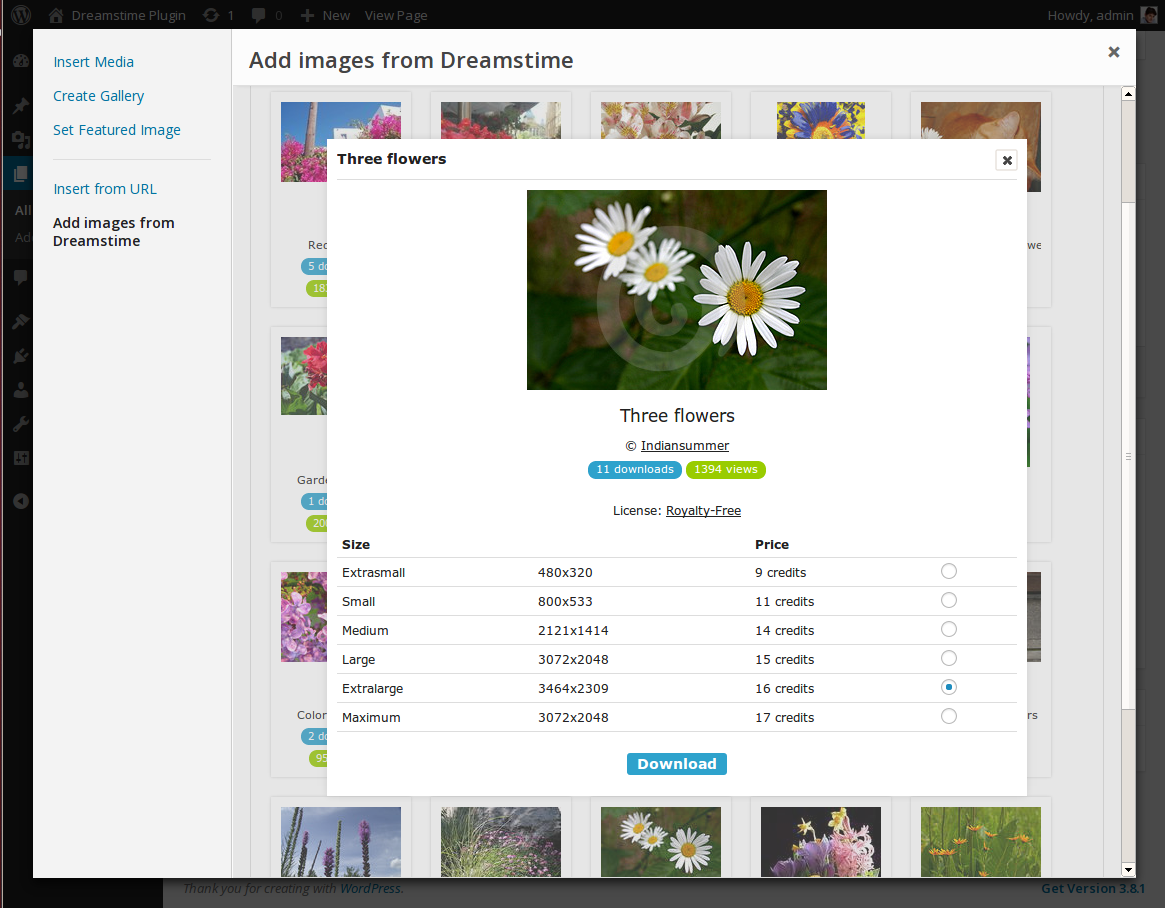Viewport: 1165px width, 908px height.
Task: Expand the New content menu
Action: pyautogui.click(x=325, y=15)
